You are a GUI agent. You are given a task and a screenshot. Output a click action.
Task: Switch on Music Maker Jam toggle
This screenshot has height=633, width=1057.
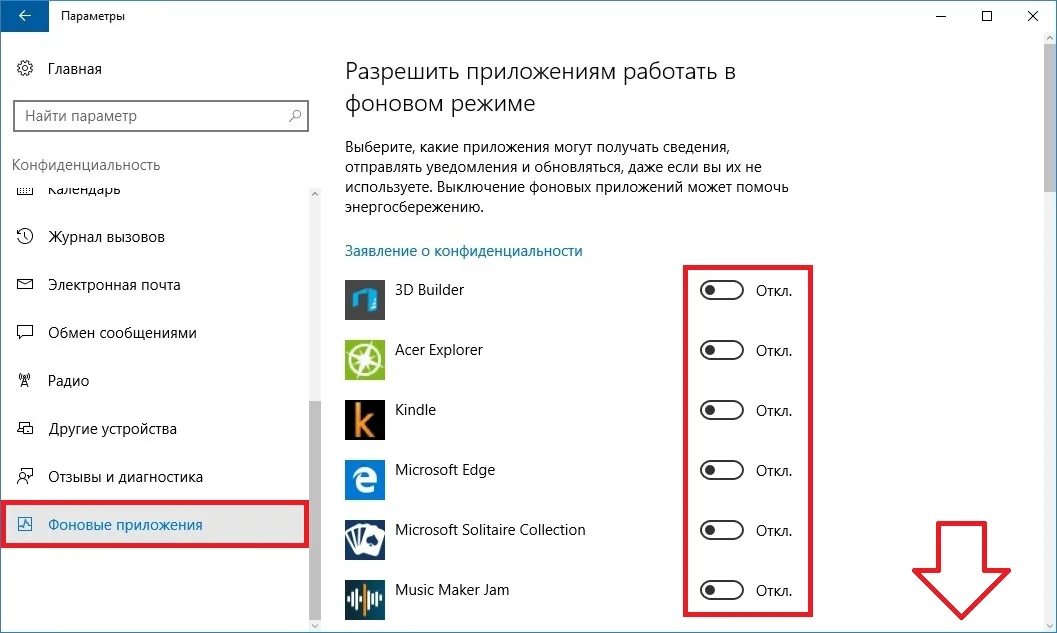click(721, 591)
